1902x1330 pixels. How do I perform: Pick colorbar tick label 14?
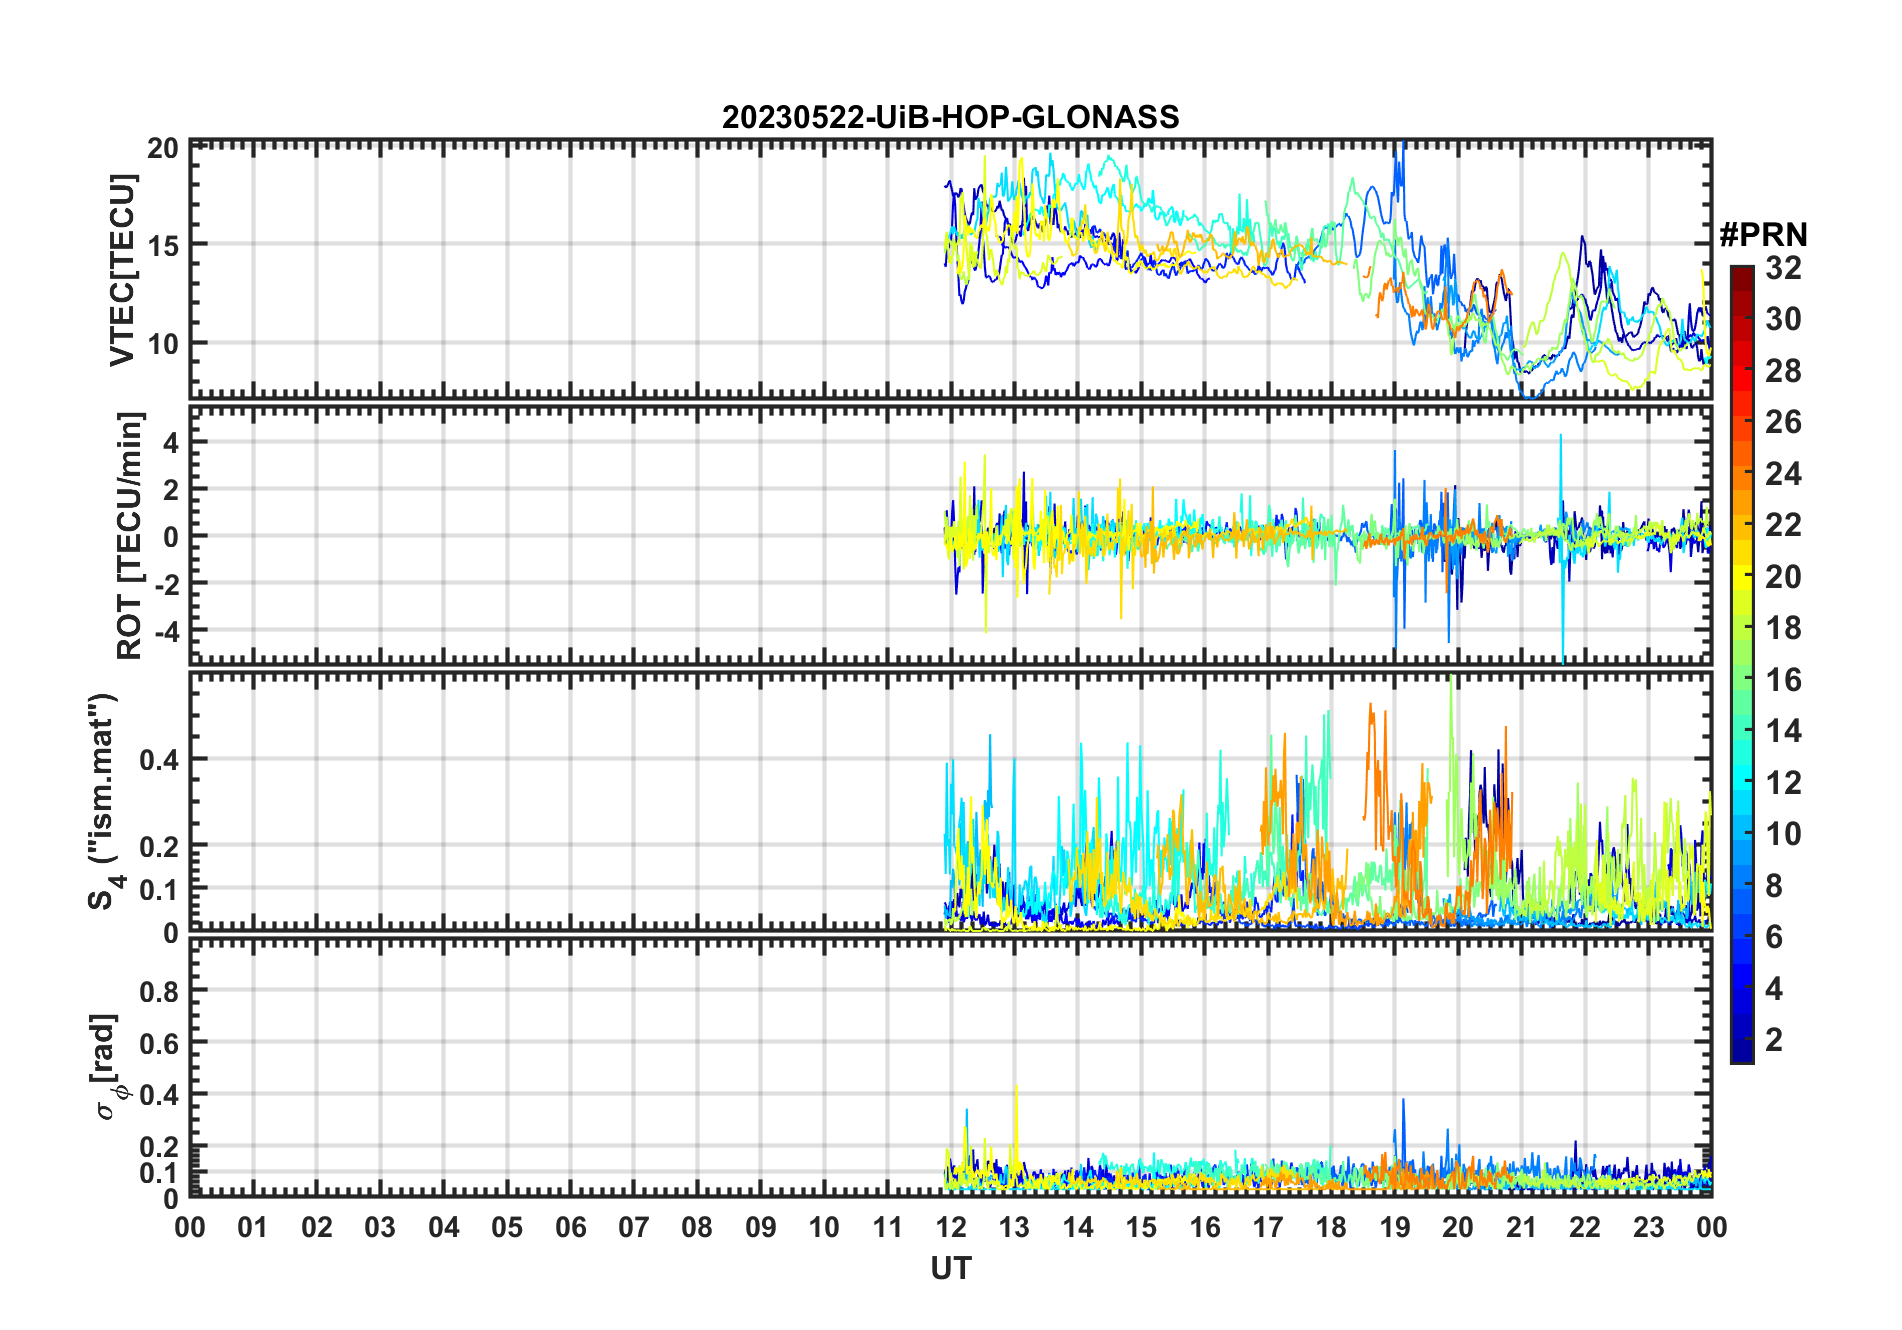(x=1783, y=731)
